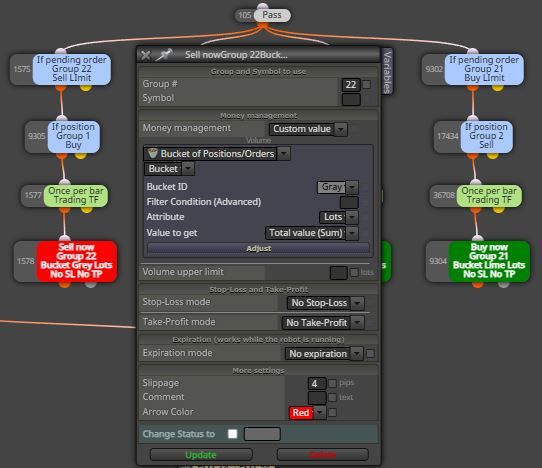Click block ID 9305 label
Screen dimensions: 542x468
coord(37,136)
